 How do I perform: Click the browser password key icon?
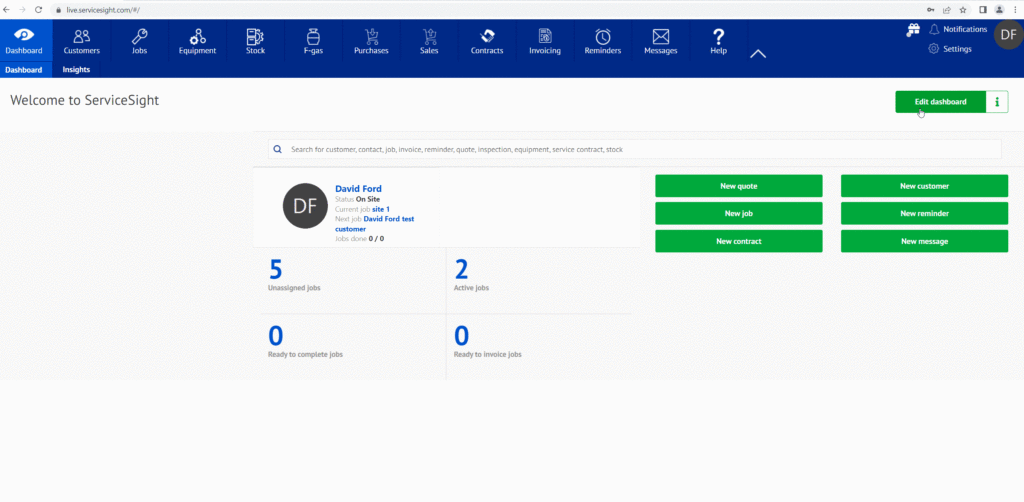tap(930, 10)
